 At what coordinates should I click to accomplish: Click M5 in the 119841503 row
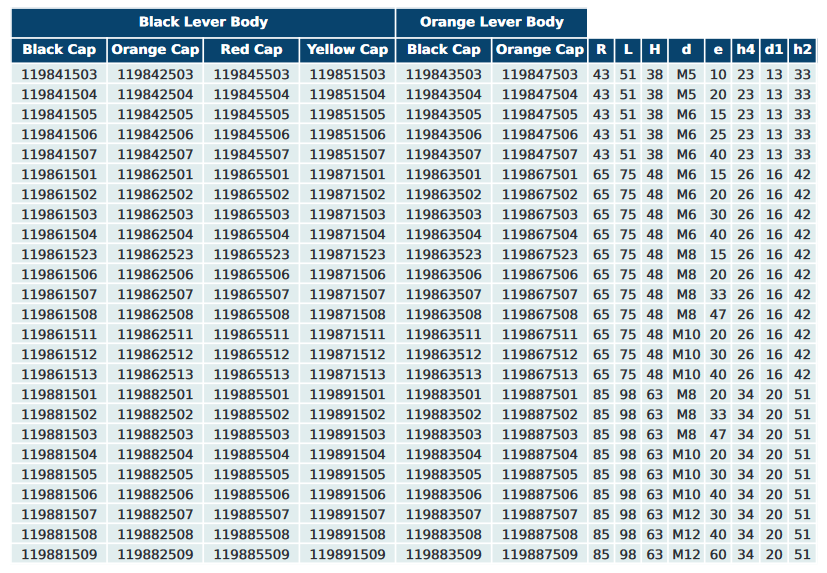[686, 74]
